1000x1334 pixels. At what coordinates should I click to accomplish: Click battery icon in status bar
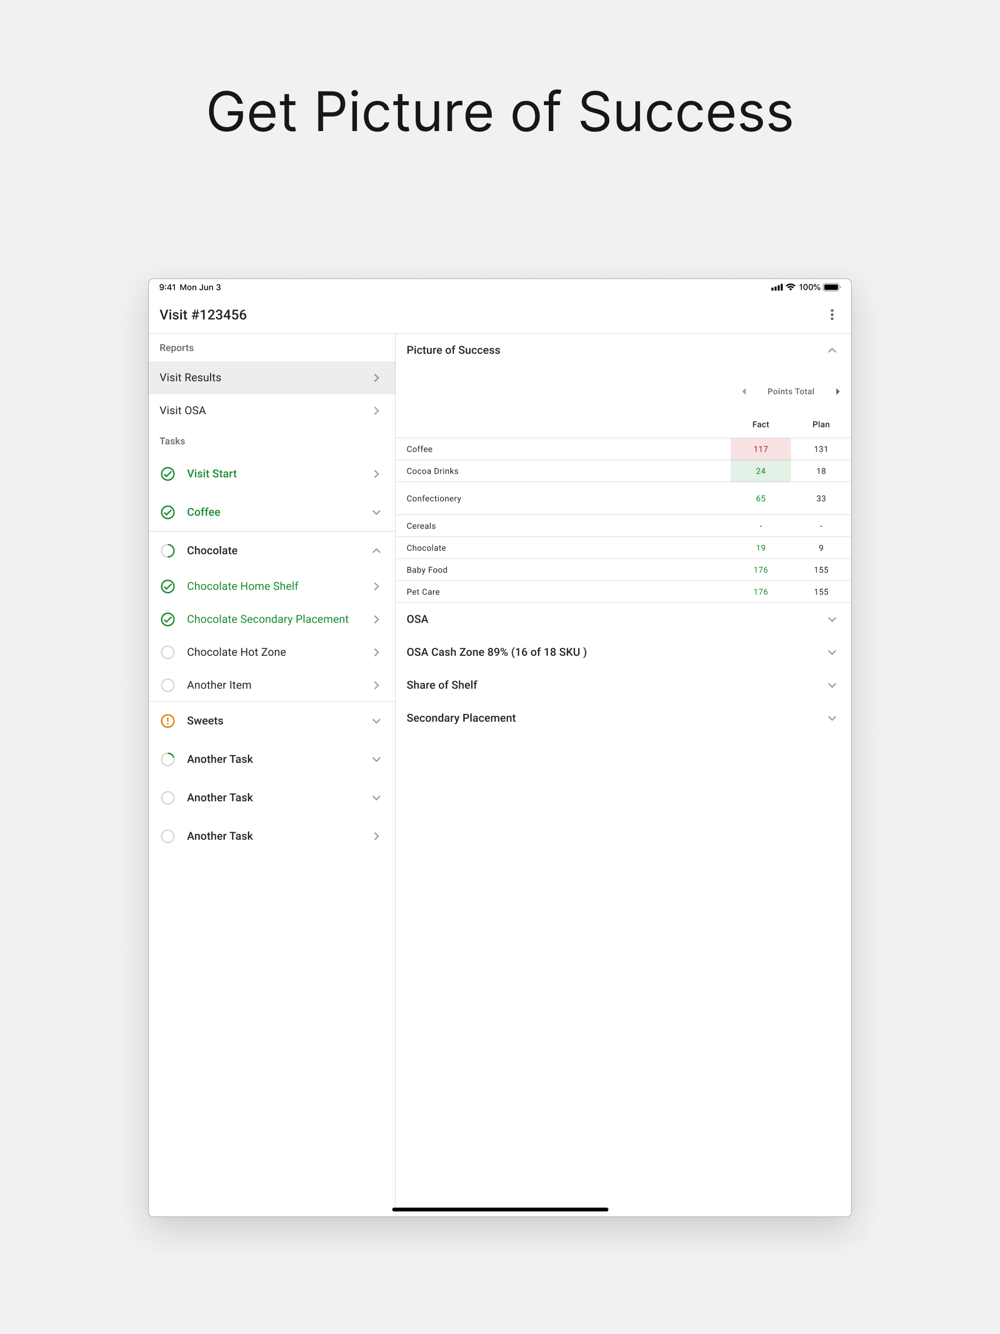[832, 287]
